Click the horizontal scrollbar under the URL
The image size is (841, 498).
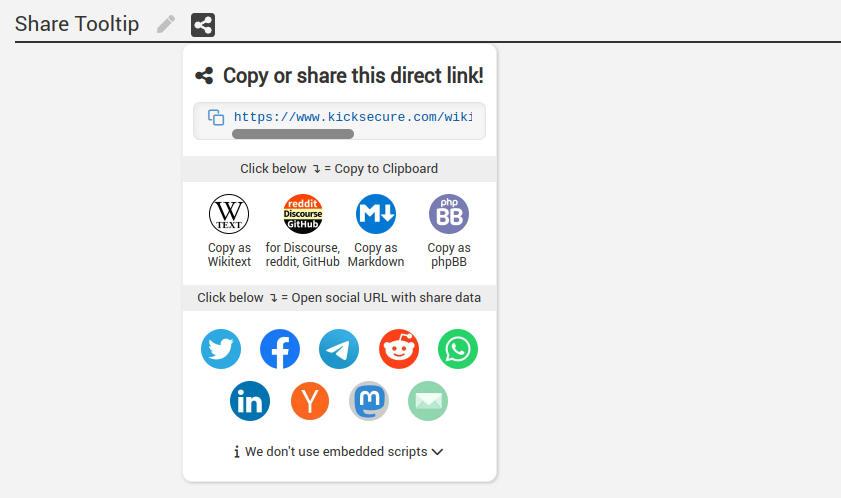click(293, 134)
